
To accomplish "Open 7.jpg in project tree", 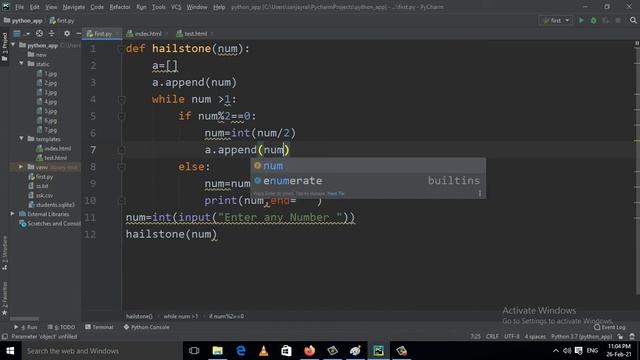I will point(47,130).
